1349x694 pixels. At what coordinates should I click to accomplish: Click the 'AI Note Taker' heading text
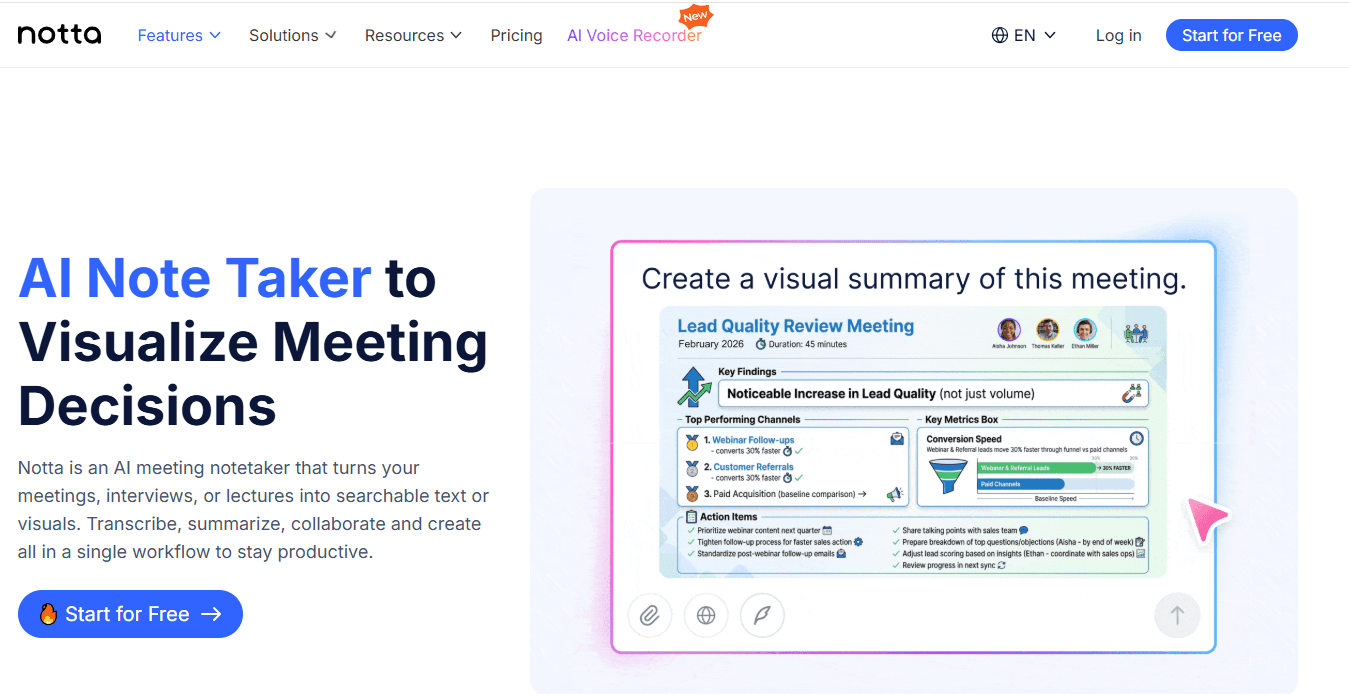(195, 278)
